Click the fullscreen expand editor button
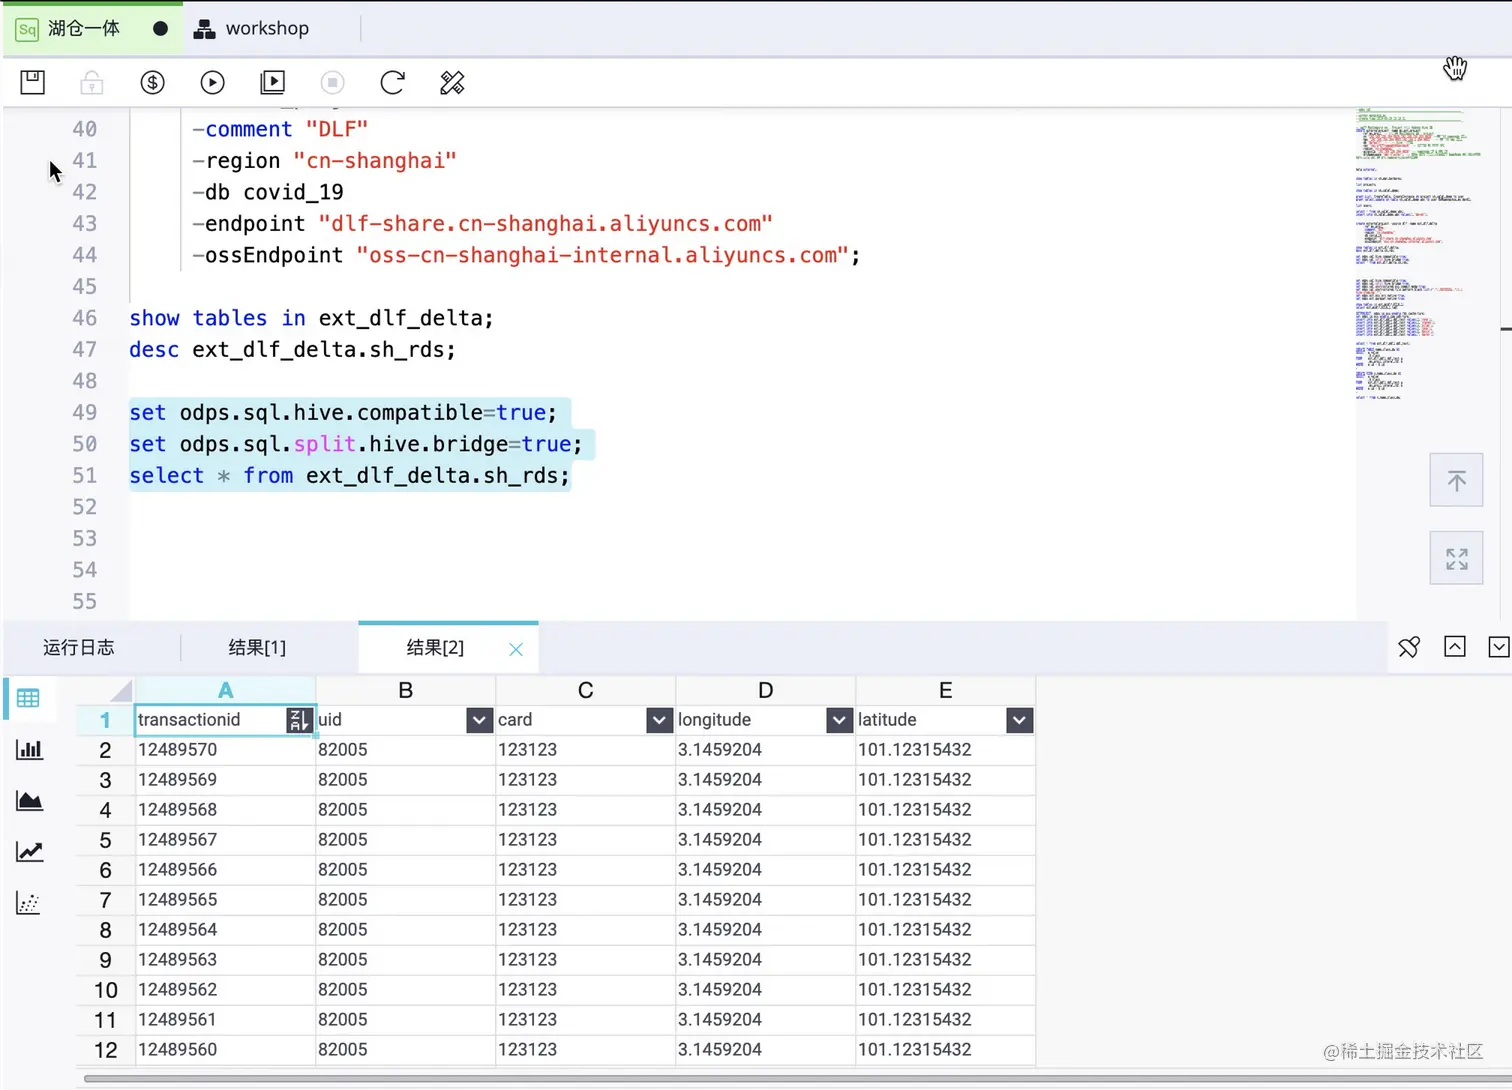Image resolution: width=1512 pixels, height=1090 pixels. 1456,558
